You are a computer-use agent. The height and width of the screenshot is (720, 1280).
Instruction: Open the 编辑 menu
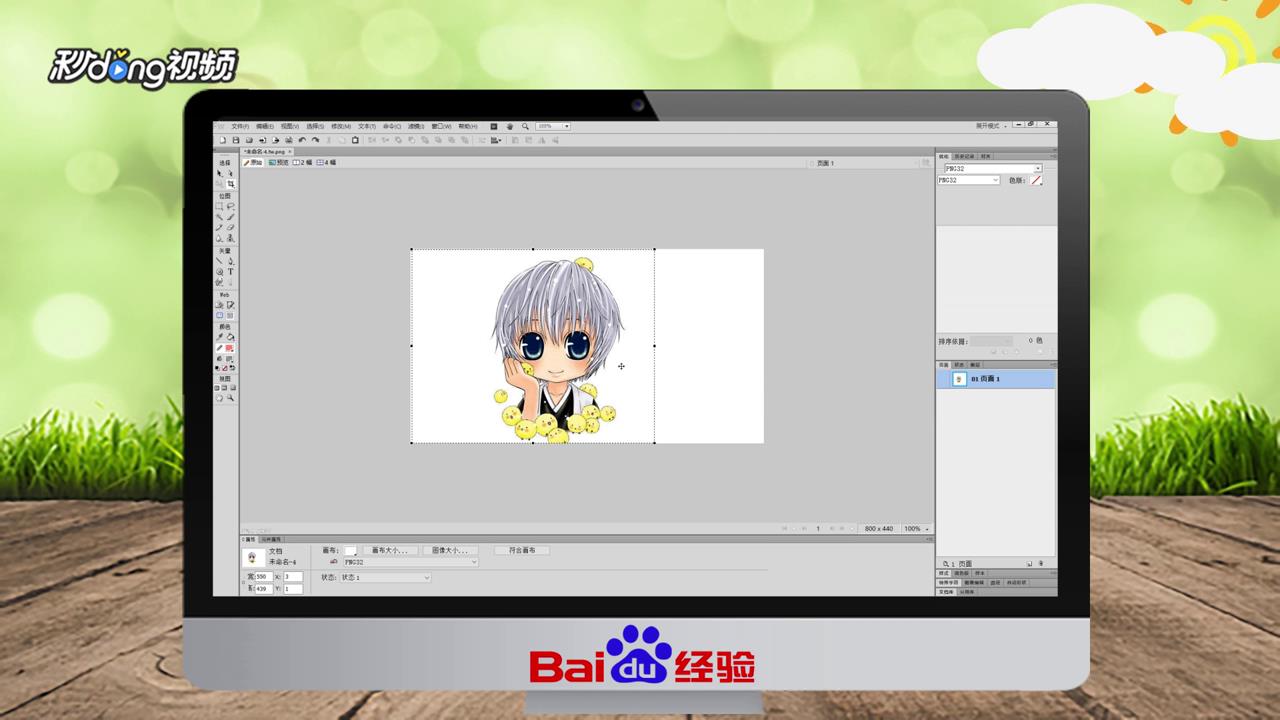coord(265,126)
